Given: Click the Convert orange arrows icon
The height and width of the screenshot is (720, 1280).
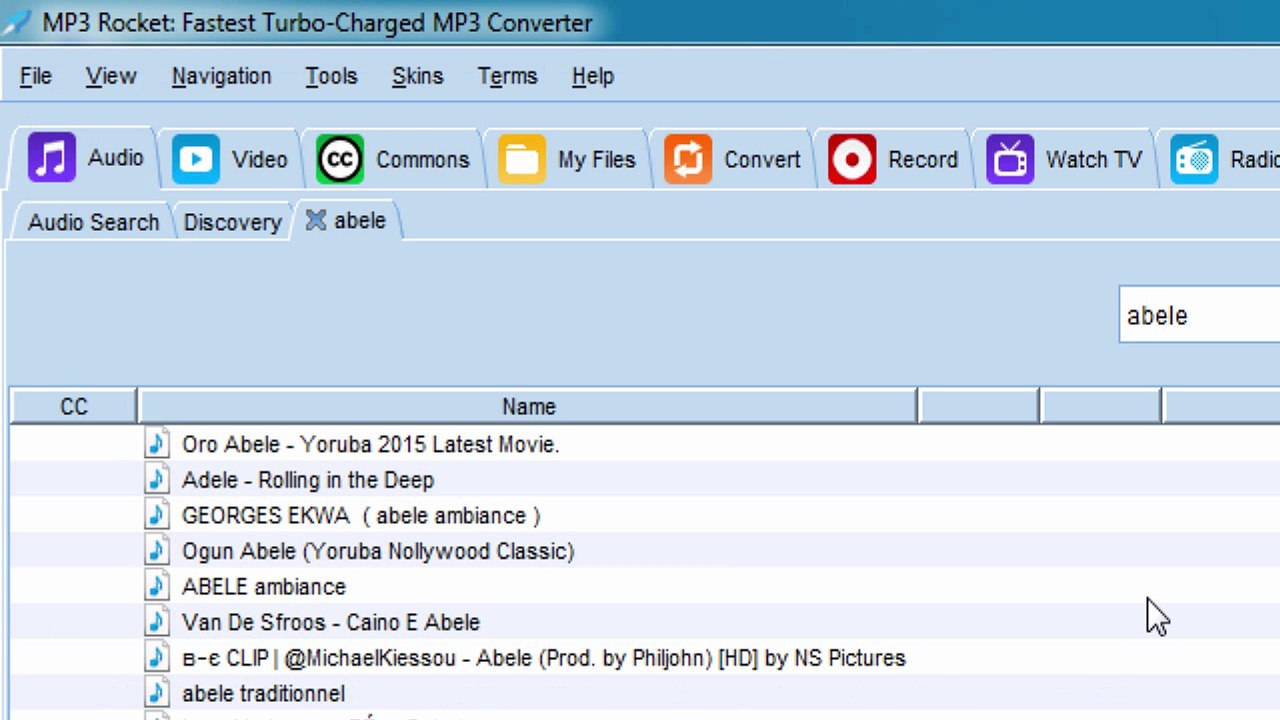Looking at the screenshot, I should [x=688, y=159].
